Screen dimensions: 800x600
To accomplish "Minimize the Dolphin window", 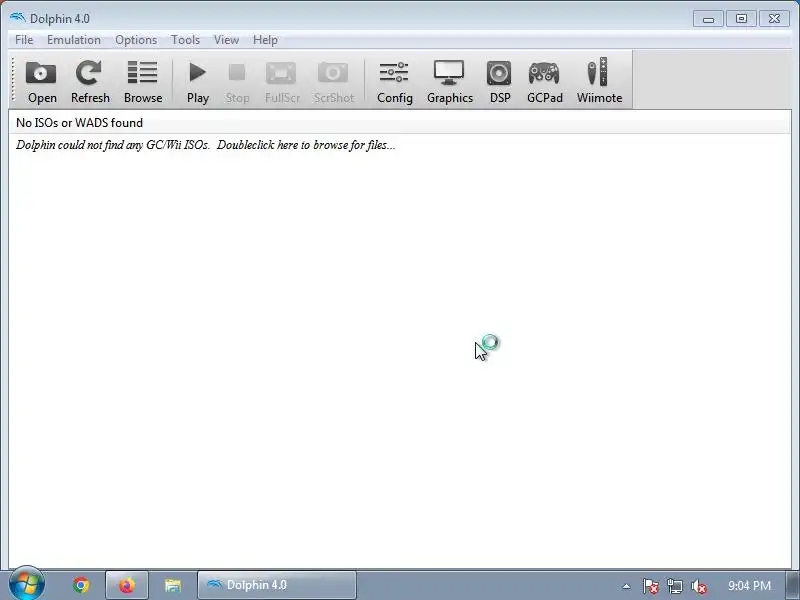I will point(708,19).
